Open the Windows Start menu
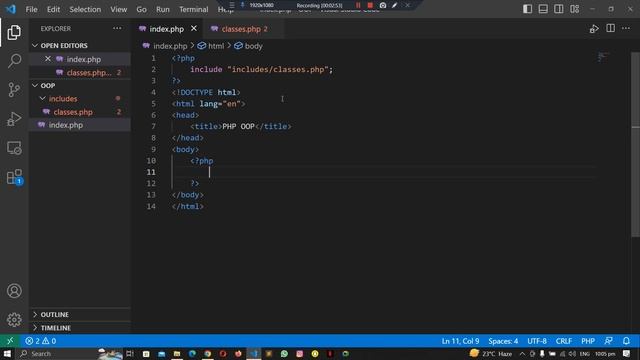The image size is (640, 360). 7,353
